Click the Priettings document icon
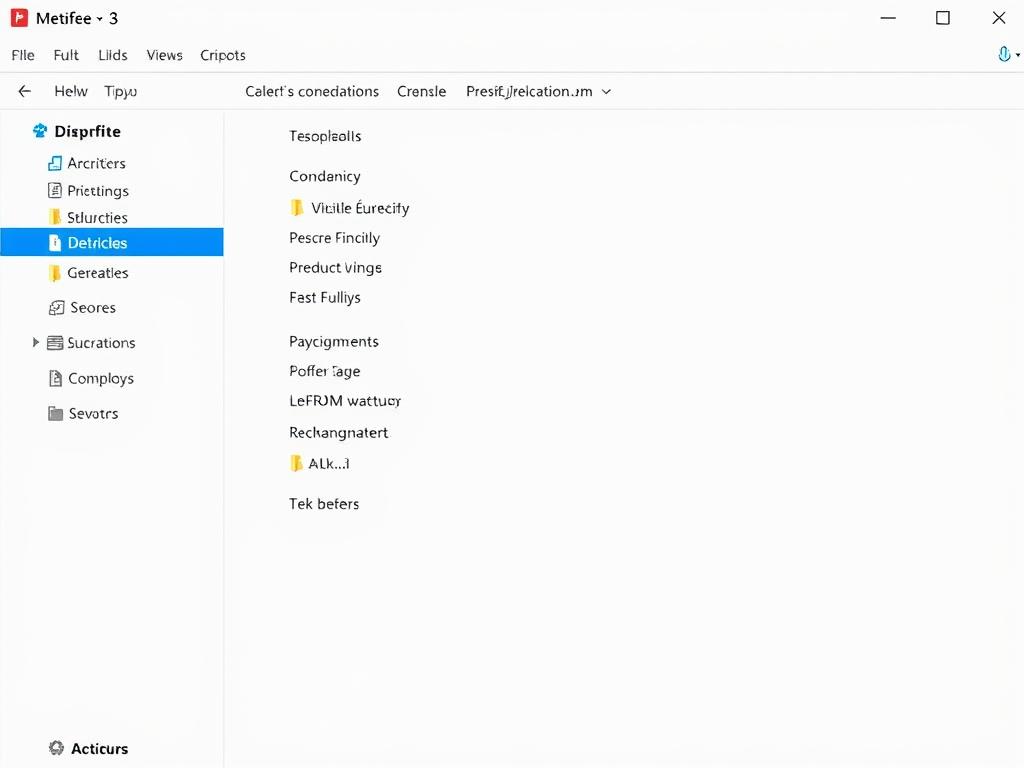 point(55,190)
